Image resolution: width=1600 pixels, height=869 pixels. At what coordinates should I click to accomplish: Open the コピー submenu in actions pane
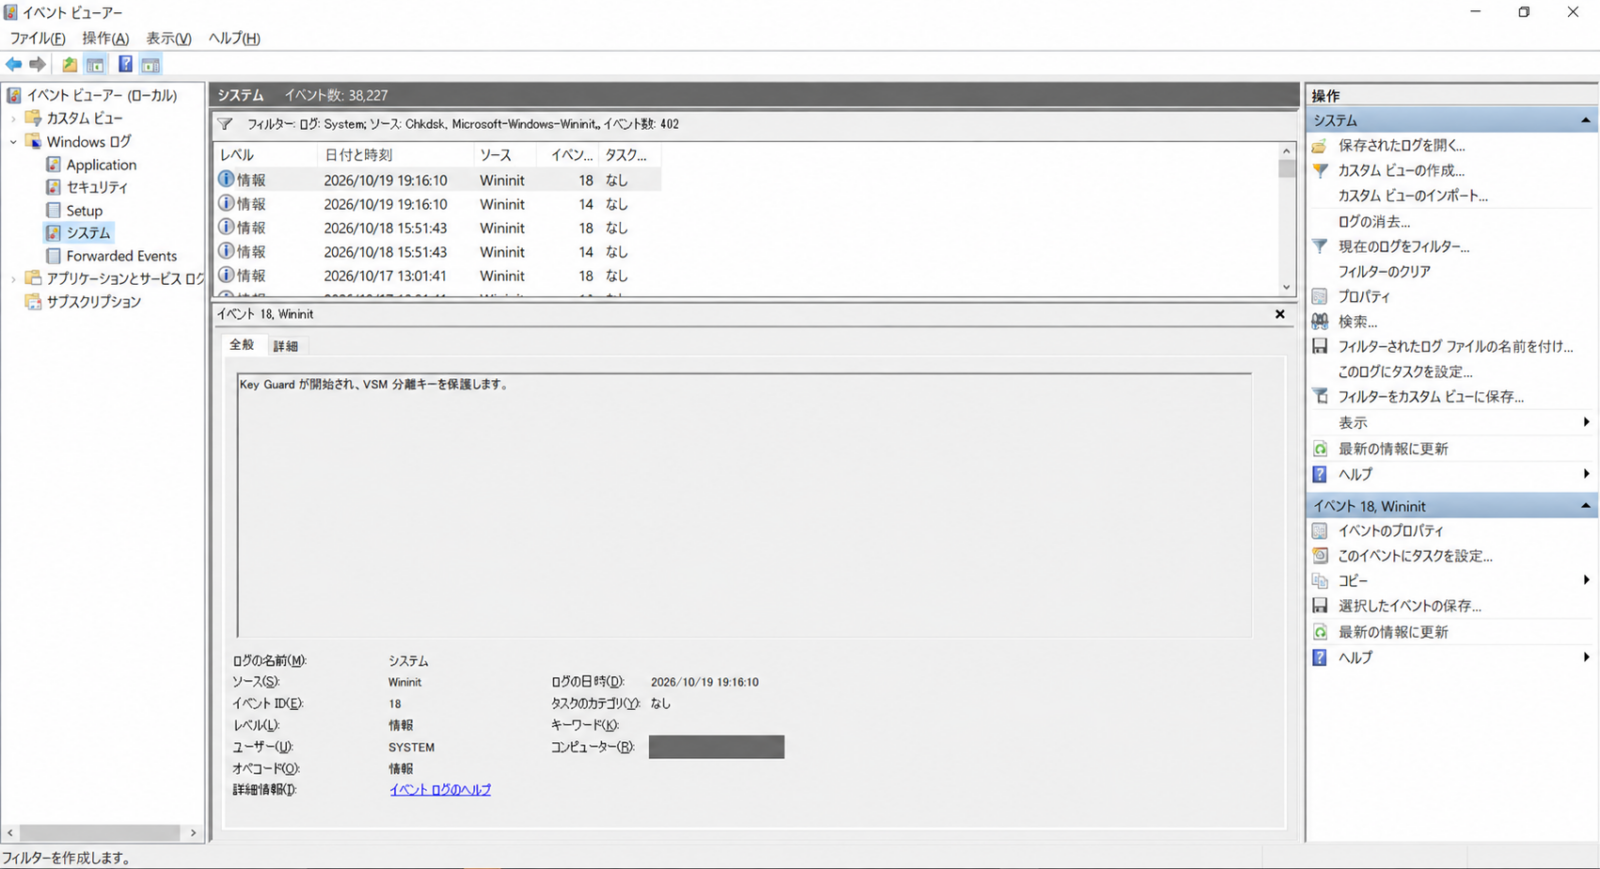point(1450,581)
